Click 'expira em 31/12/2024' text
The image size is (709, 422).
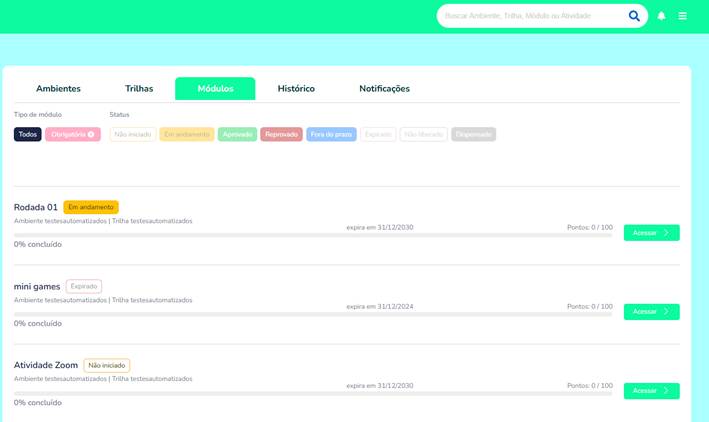(x=380, y=307)
